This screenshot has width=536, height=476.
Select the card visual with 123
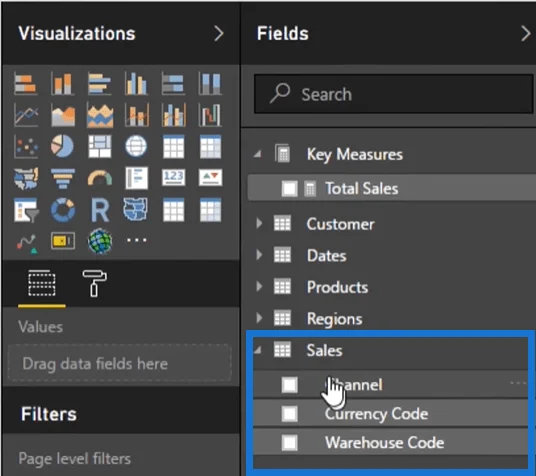pos(174,177)
